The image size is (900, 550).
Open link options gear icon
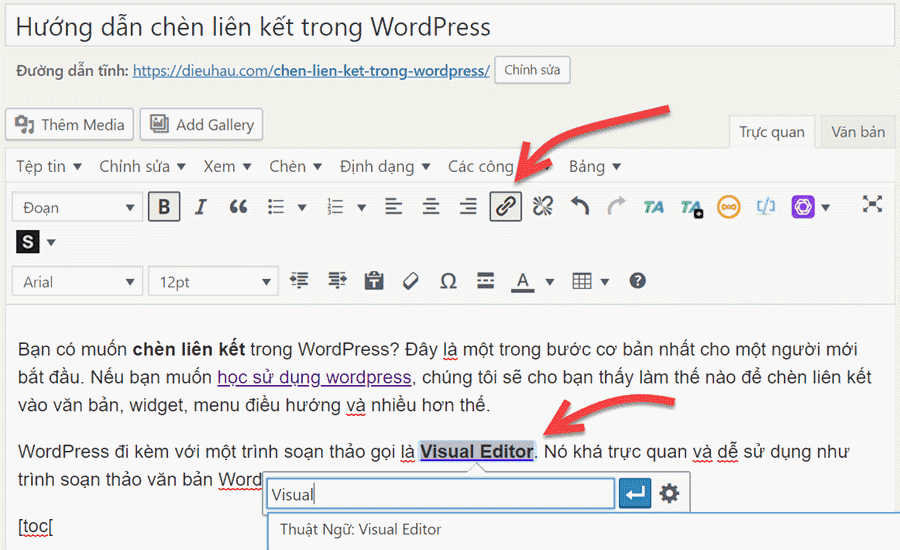click(669, 493)
